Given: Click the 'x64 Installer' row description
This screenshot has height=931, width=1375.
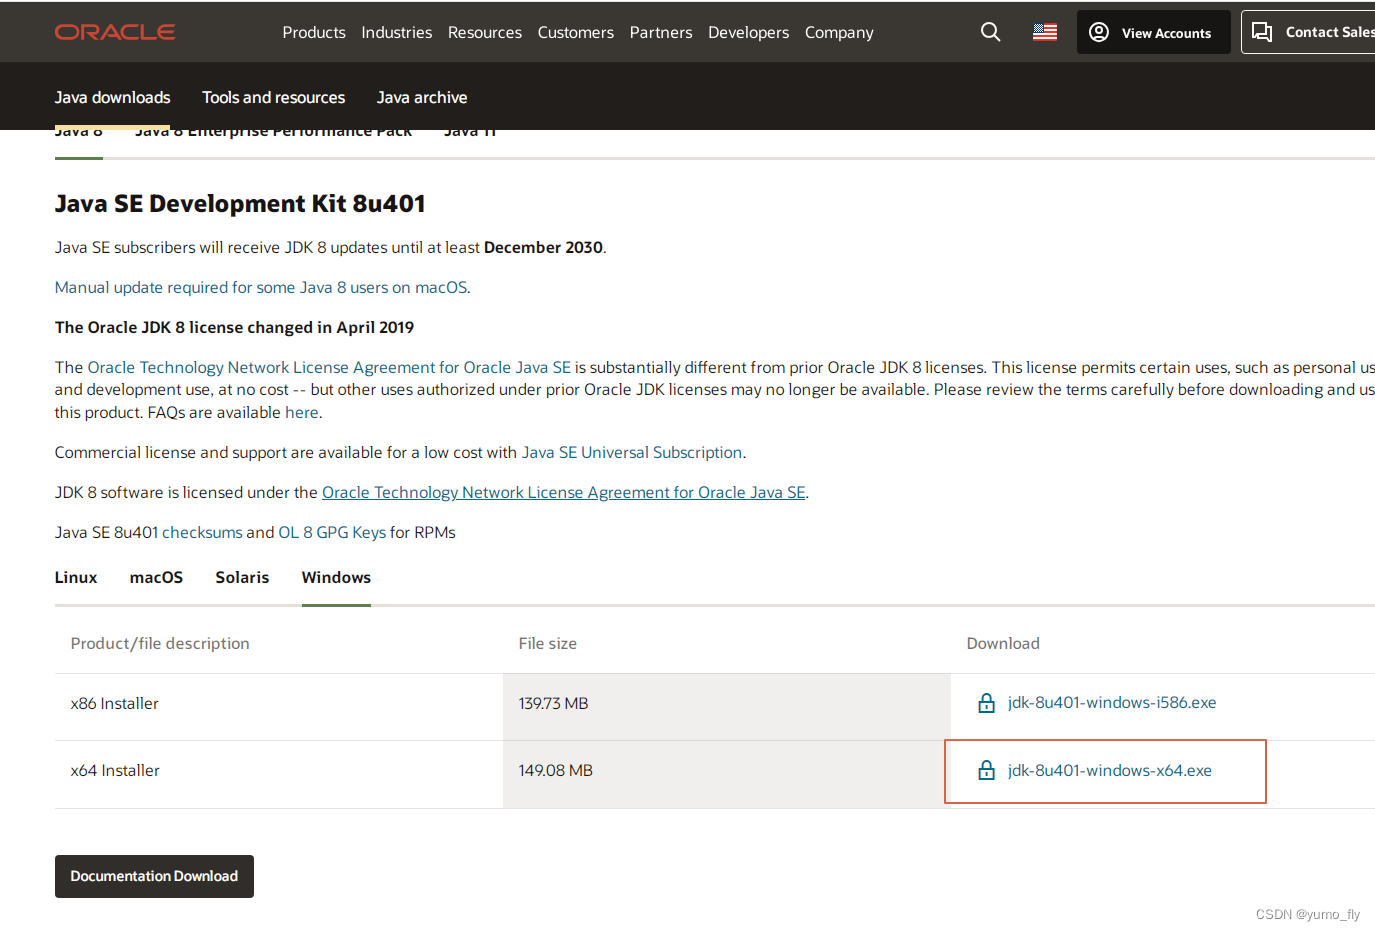Looking at the screenshot, I should (115, 770).
